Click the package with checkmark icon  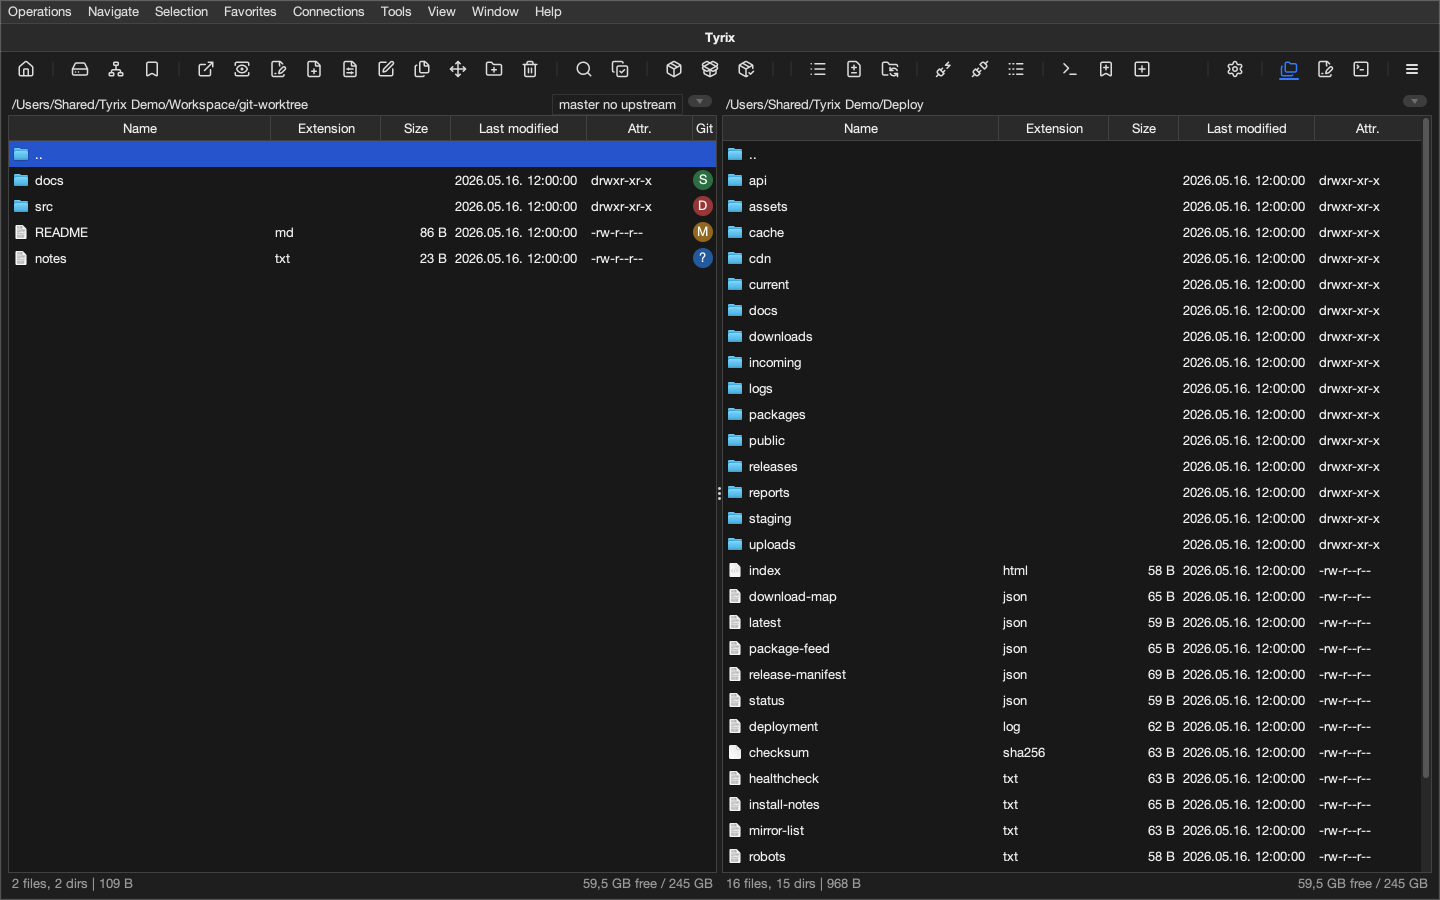(746, 69)
